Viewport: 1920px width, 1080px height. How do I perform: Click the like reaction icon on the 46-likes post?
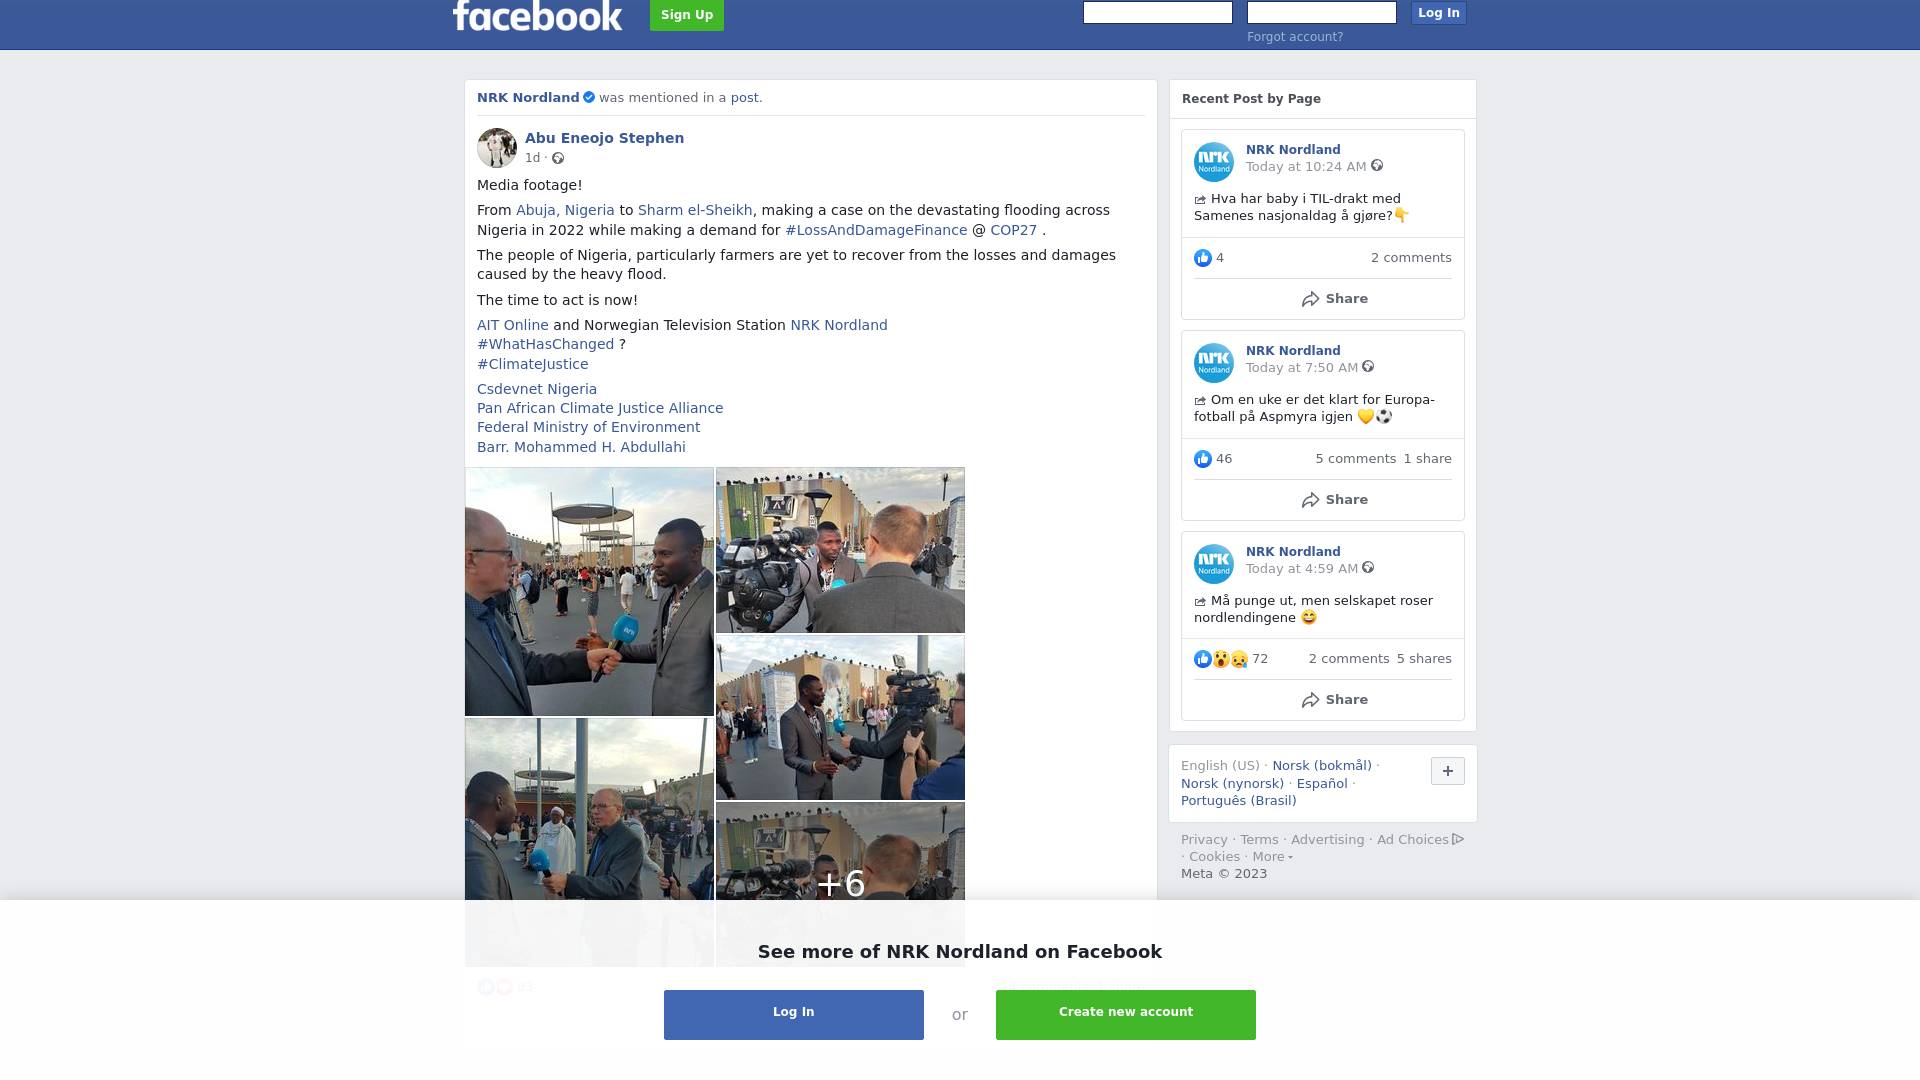point(1203,459)
